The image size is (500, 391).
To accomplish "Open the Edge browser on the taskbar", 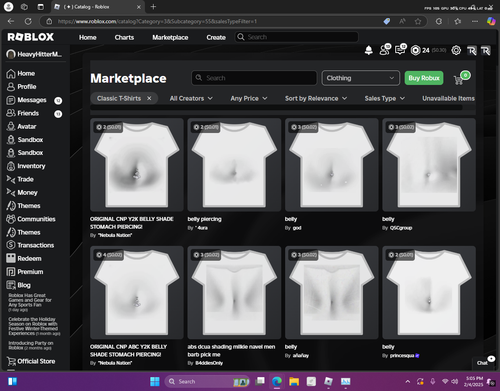I will click(x=276, y=381).
